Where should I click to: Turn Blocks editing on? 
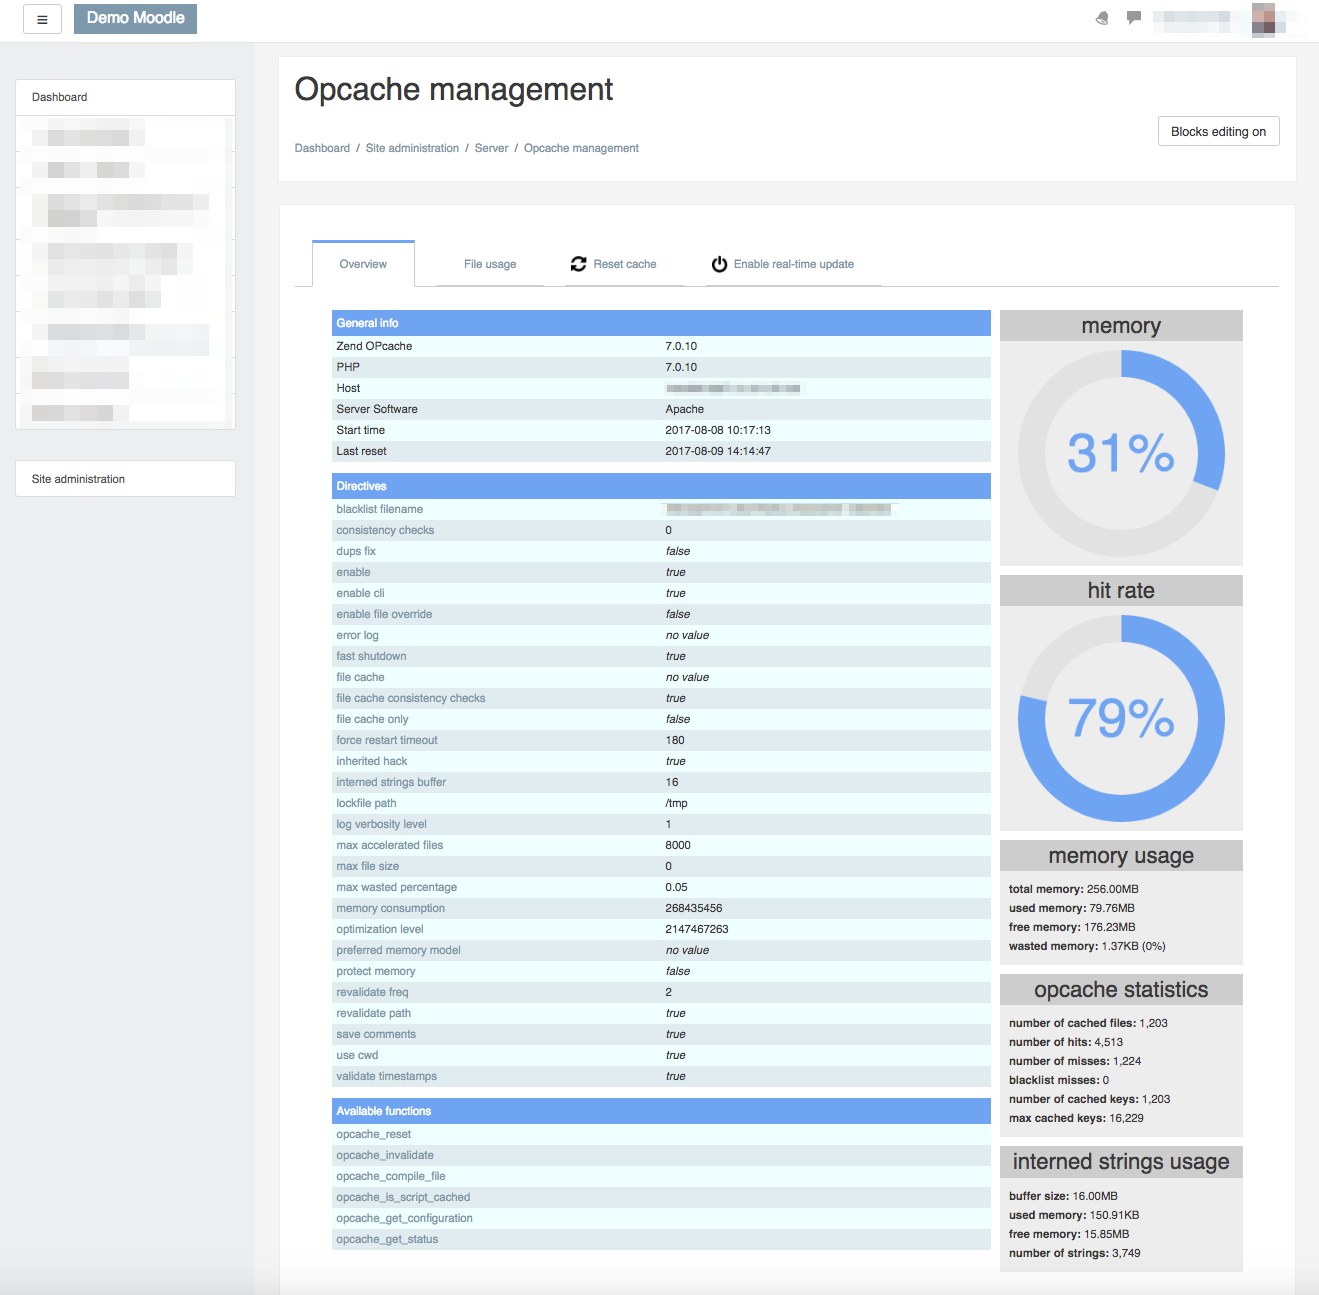(x=1218, y=131)
